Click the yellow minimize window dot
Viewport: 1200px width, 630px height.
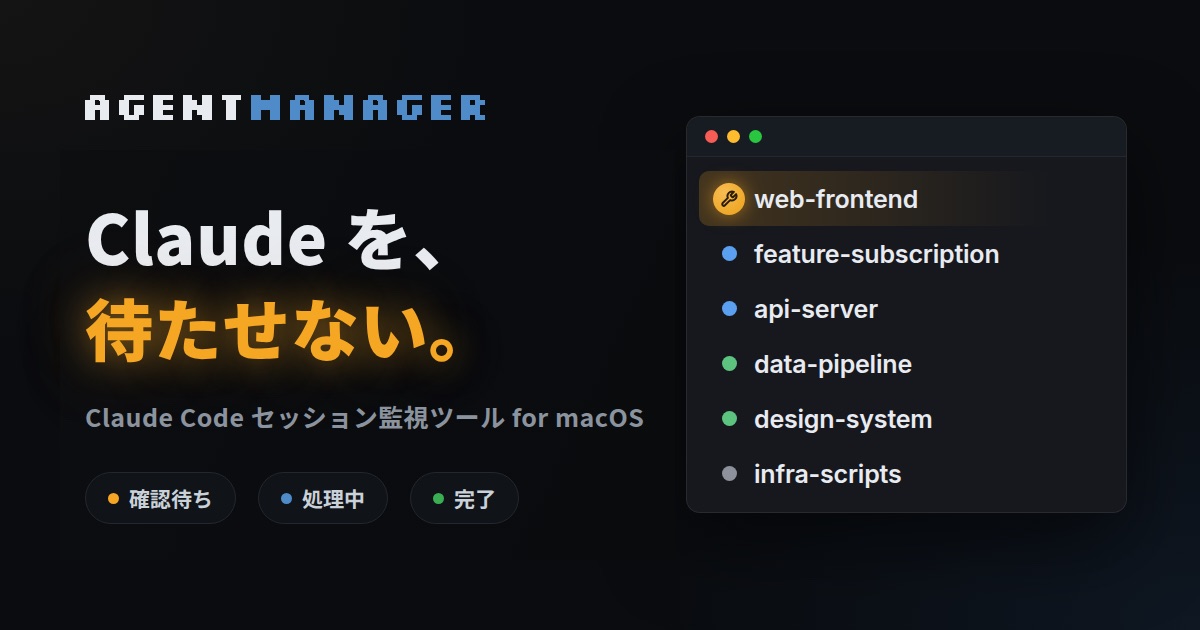(x=733, y=137)
